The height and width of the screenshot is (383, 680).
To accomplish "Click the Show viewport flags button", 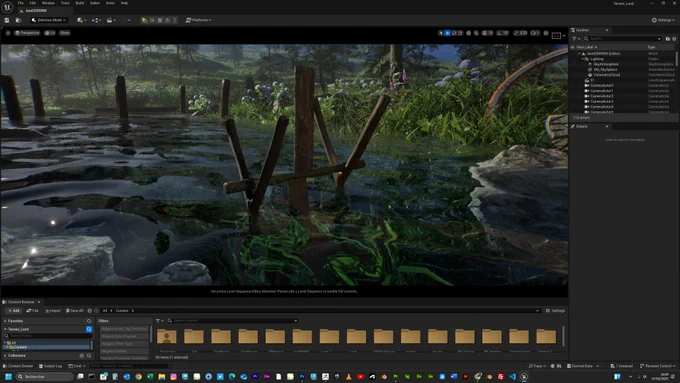I will click(65, 33).
